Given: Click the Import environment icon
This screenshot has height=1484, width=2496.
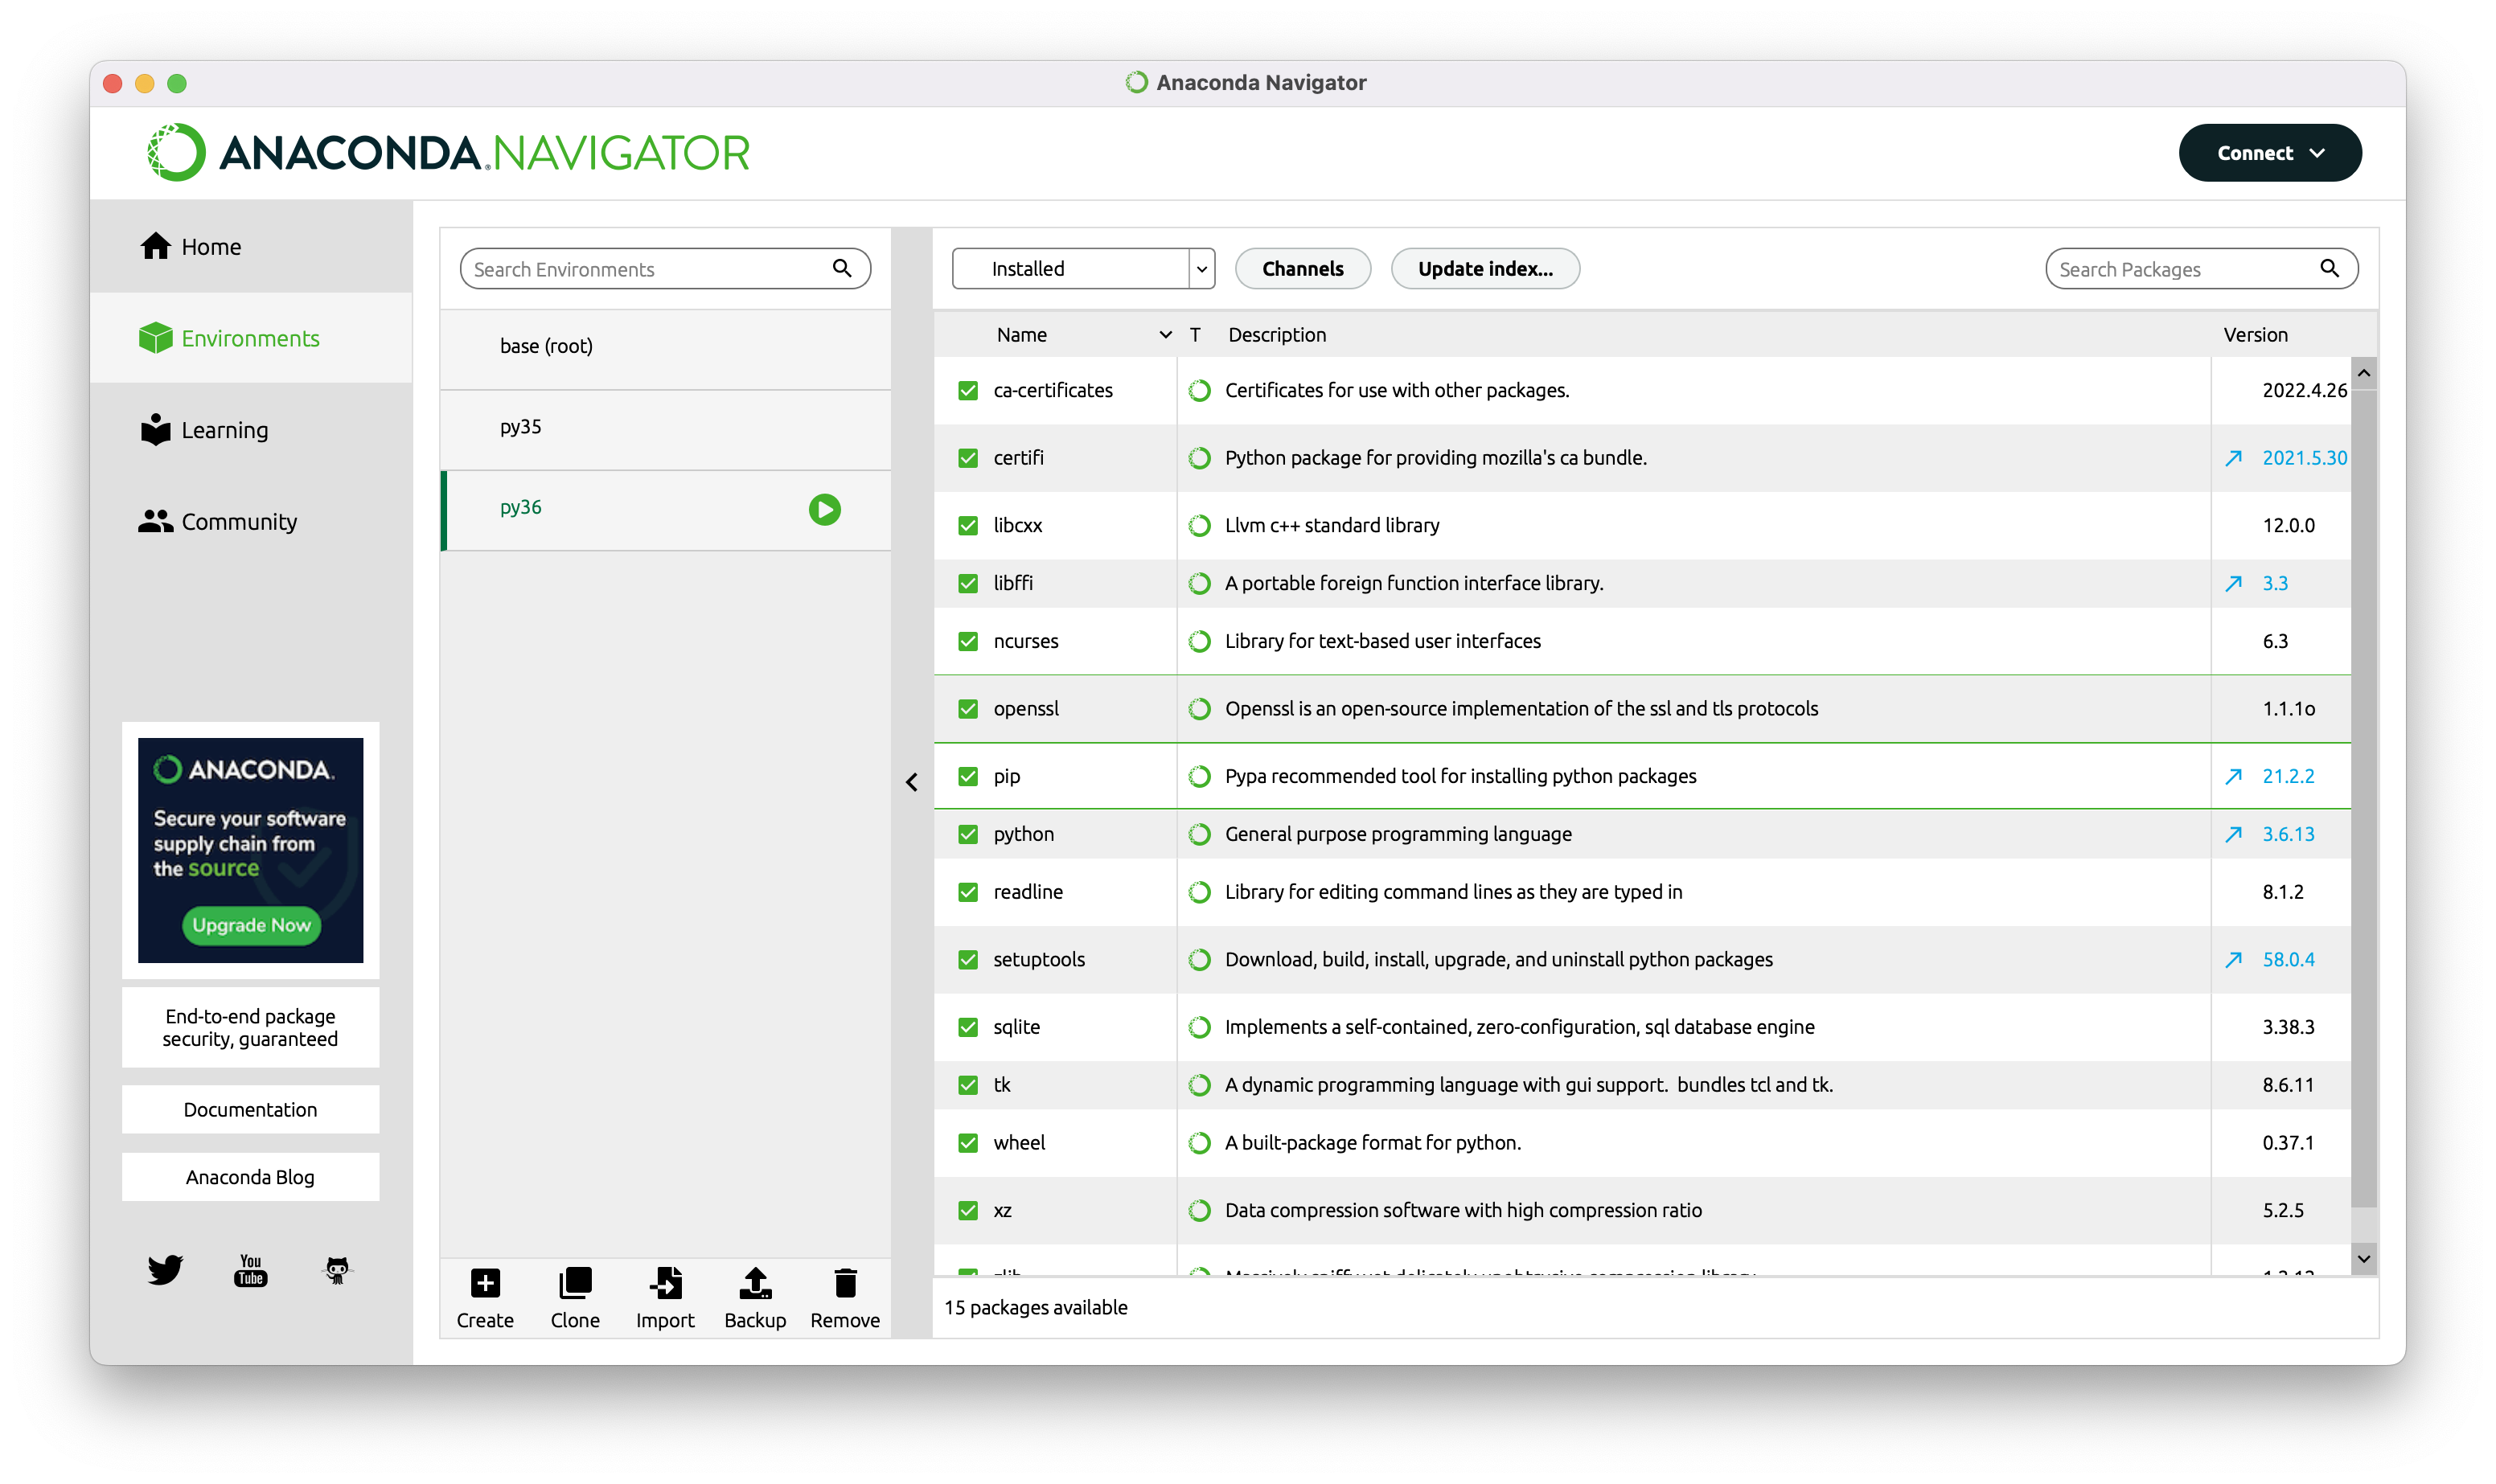Looking at the screenshot, I should [x=665, y=1283].
